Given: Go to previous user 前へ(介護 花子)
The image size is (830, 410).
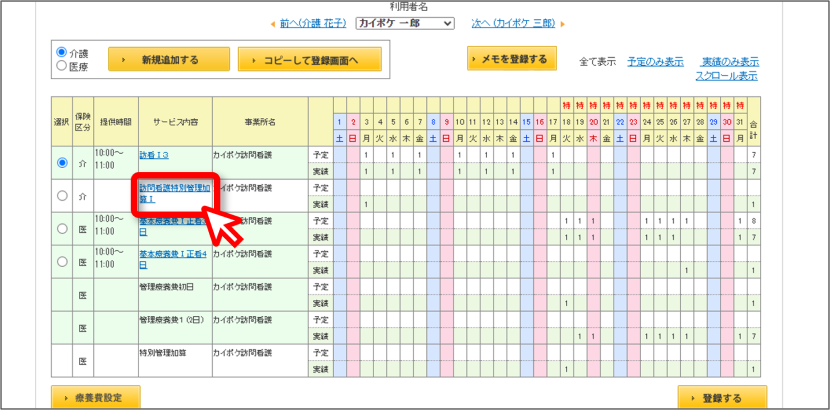Looking at the screenshot, I should [313, 23].
